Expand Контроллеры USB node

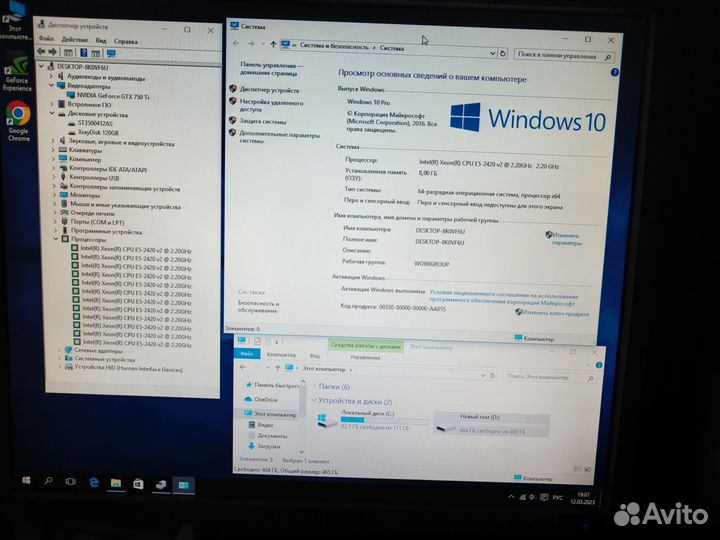click(x=53, y=177)
